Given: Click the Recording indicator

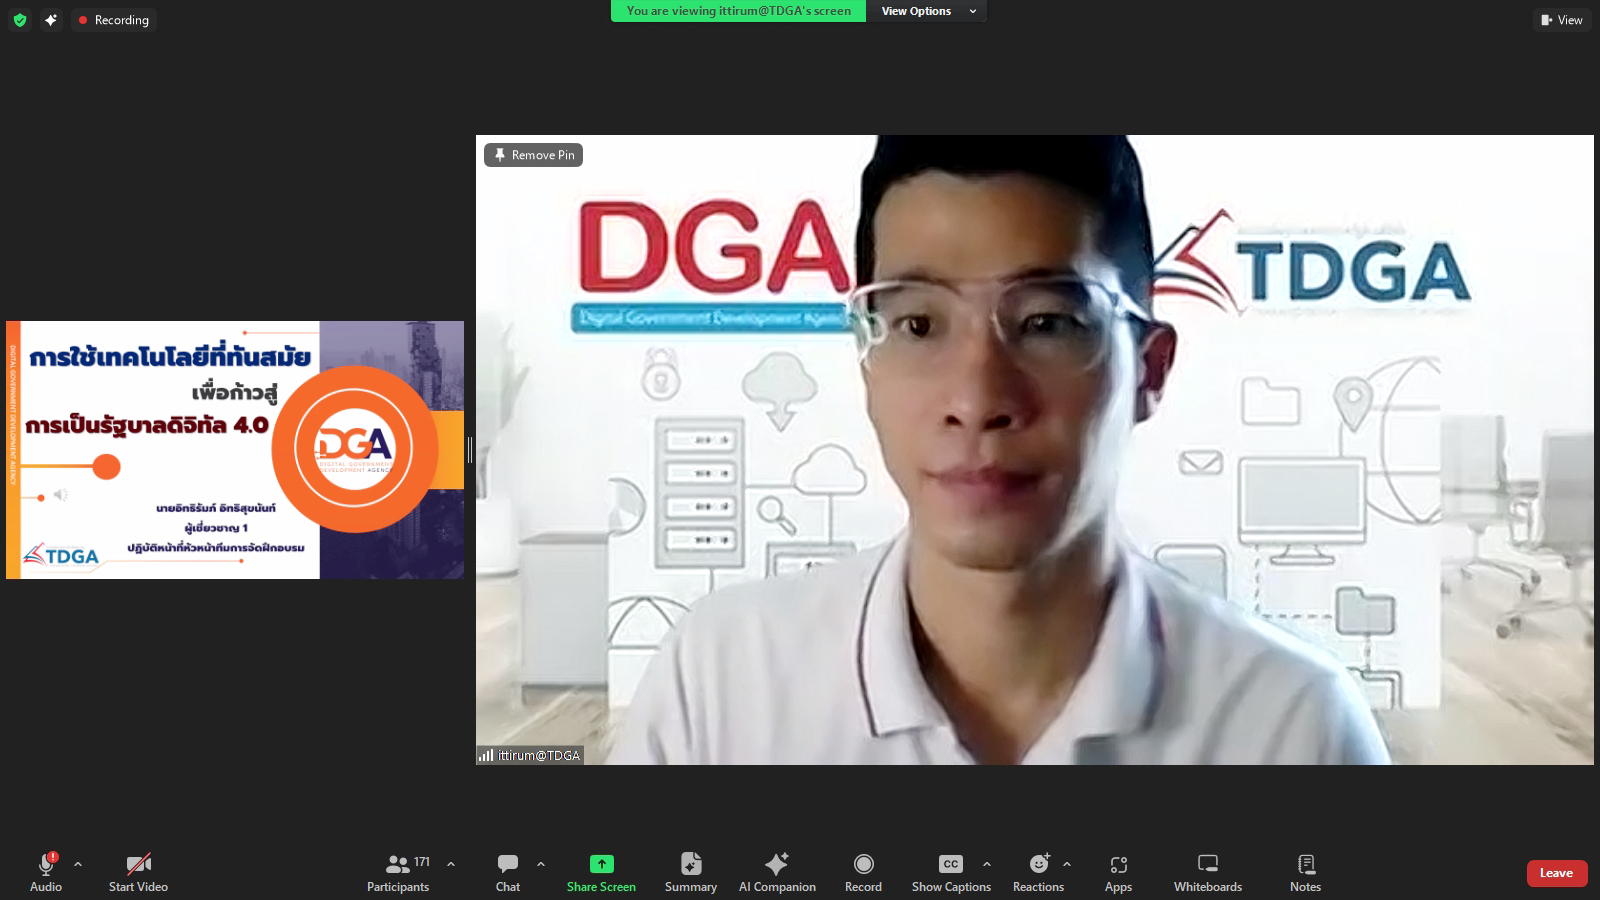Looking at the screenshot, I should (114, 20).
